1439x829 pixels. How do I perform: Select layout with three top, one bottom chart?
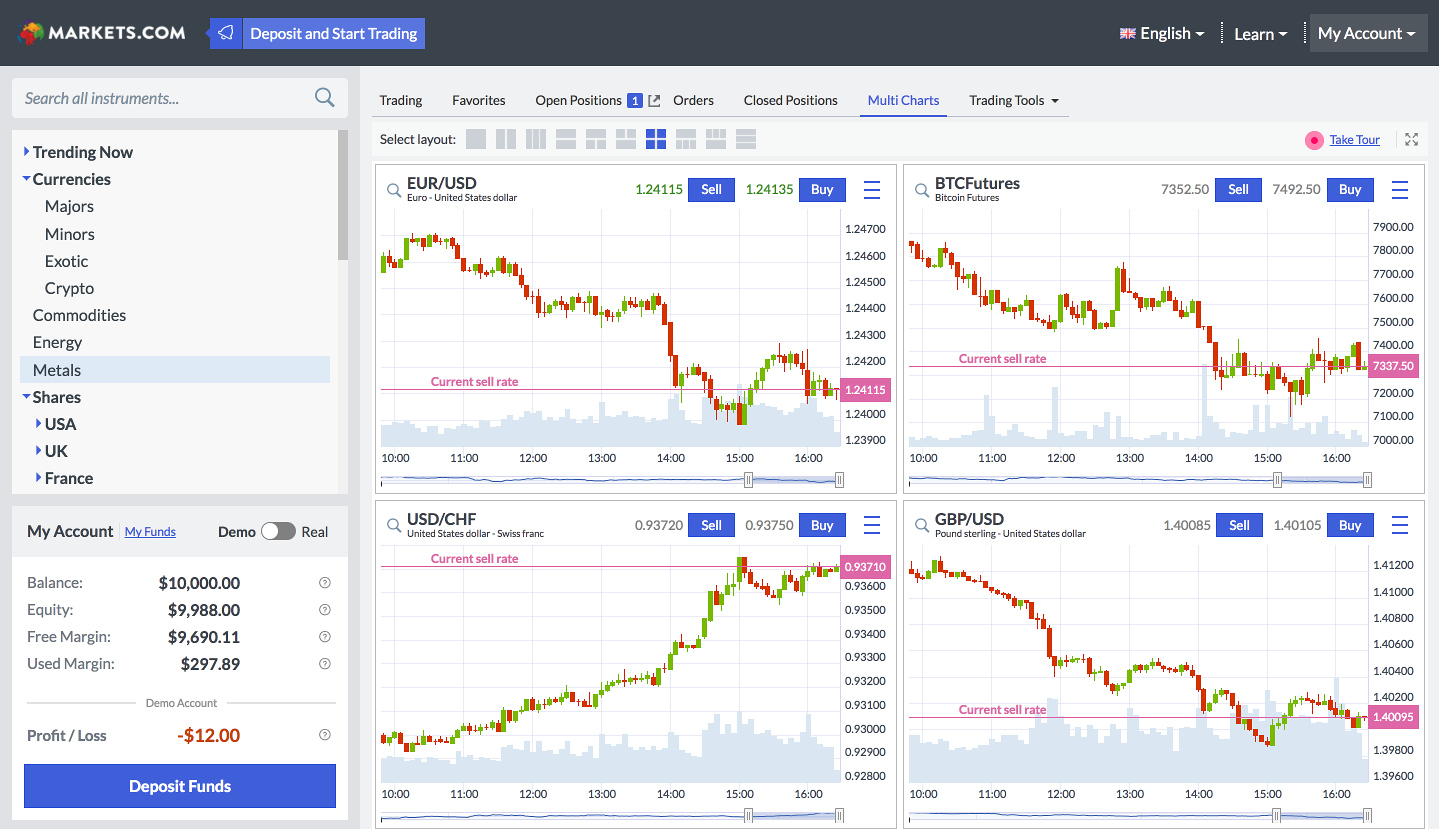[x=716, y=139]
